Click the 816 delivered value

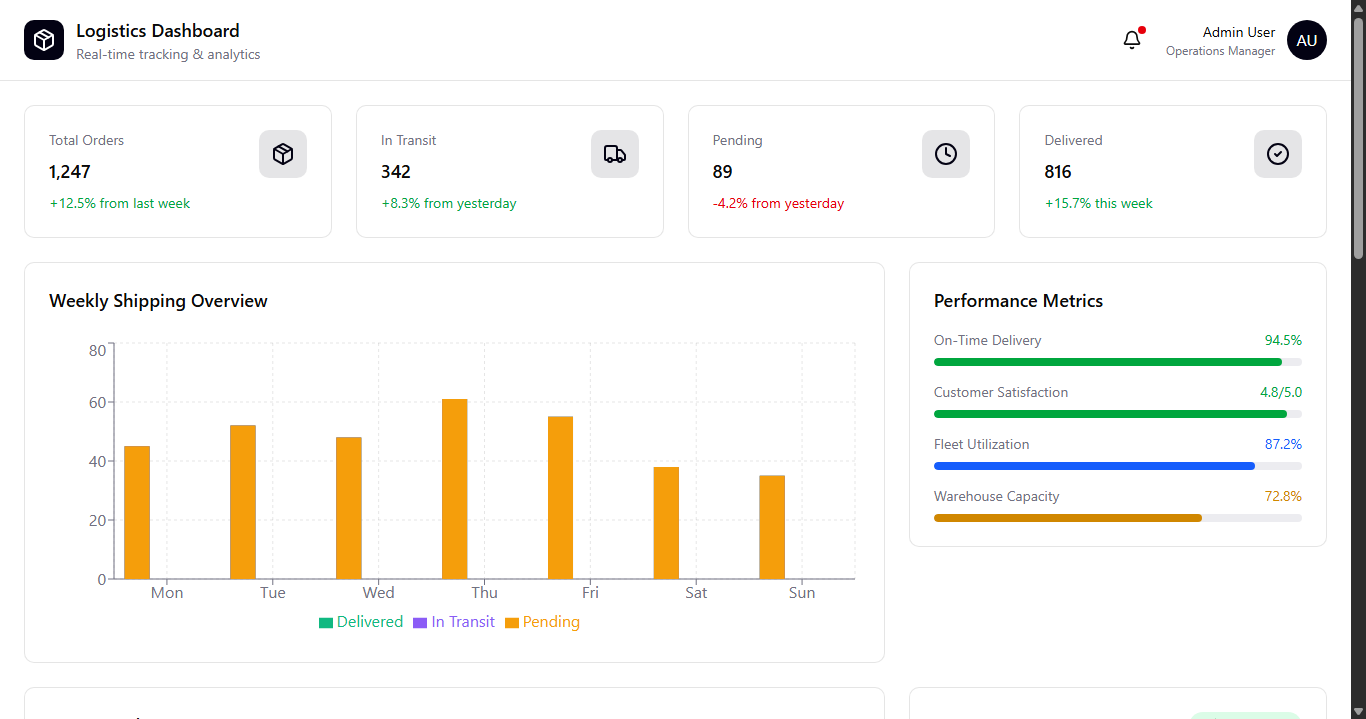1058,172
